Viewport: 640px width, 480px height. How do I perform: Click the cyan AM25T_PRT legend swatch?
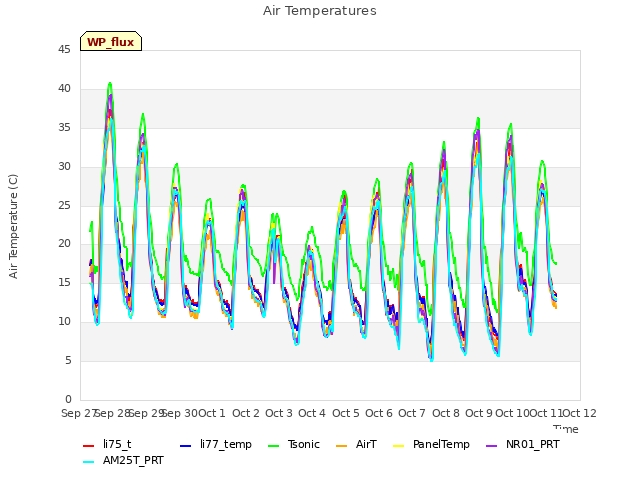[x=89, y=462]
